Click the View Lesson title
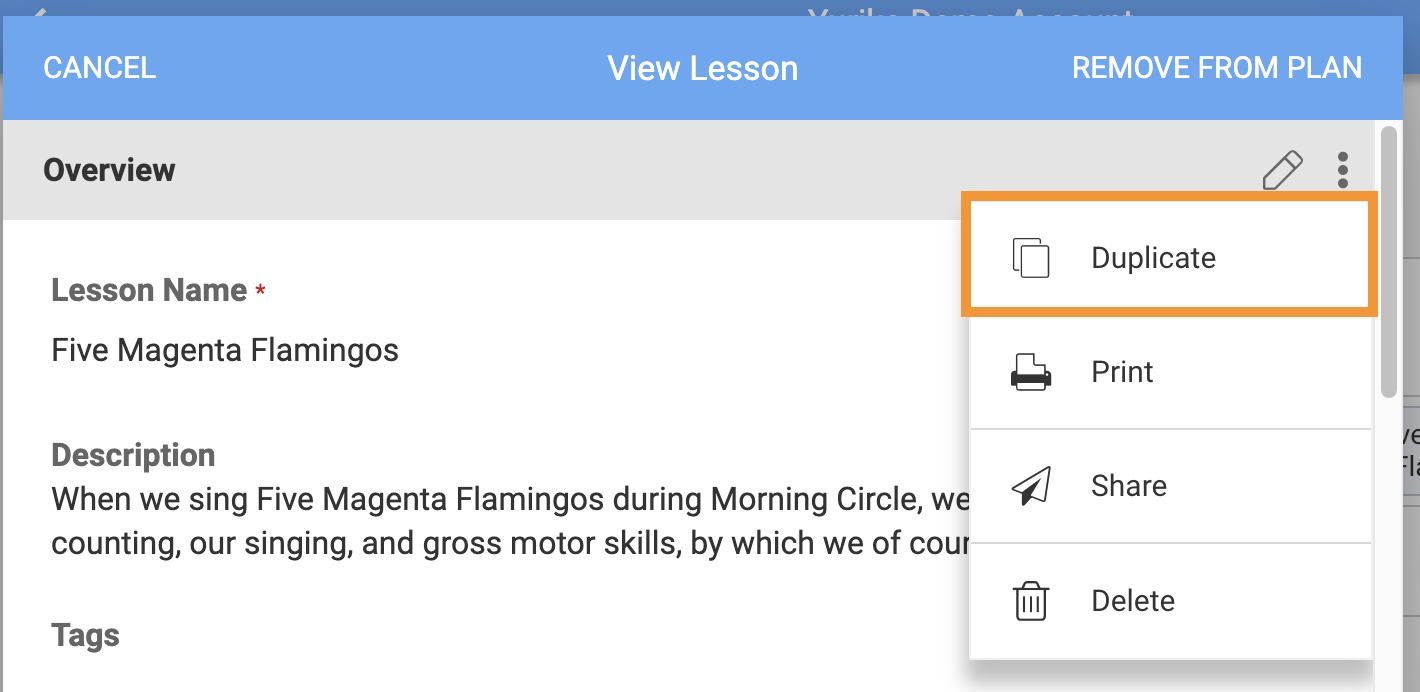The height and width of the screenshot is (692, 1420). [703, 68]
